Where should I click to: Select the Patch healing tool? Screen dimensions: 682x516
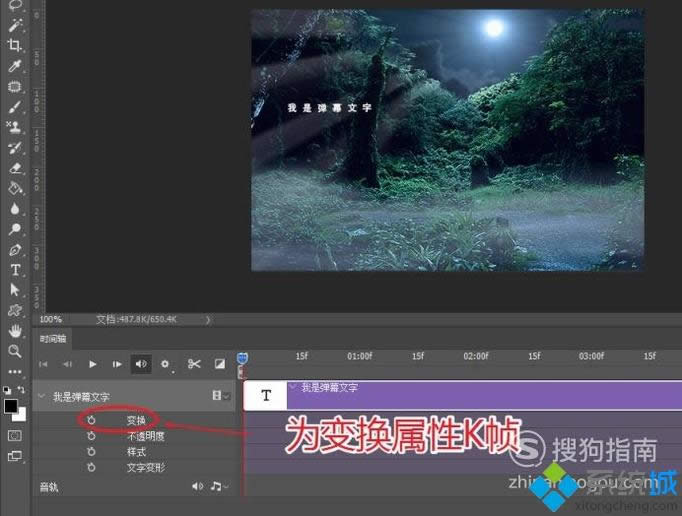(15, 87)
